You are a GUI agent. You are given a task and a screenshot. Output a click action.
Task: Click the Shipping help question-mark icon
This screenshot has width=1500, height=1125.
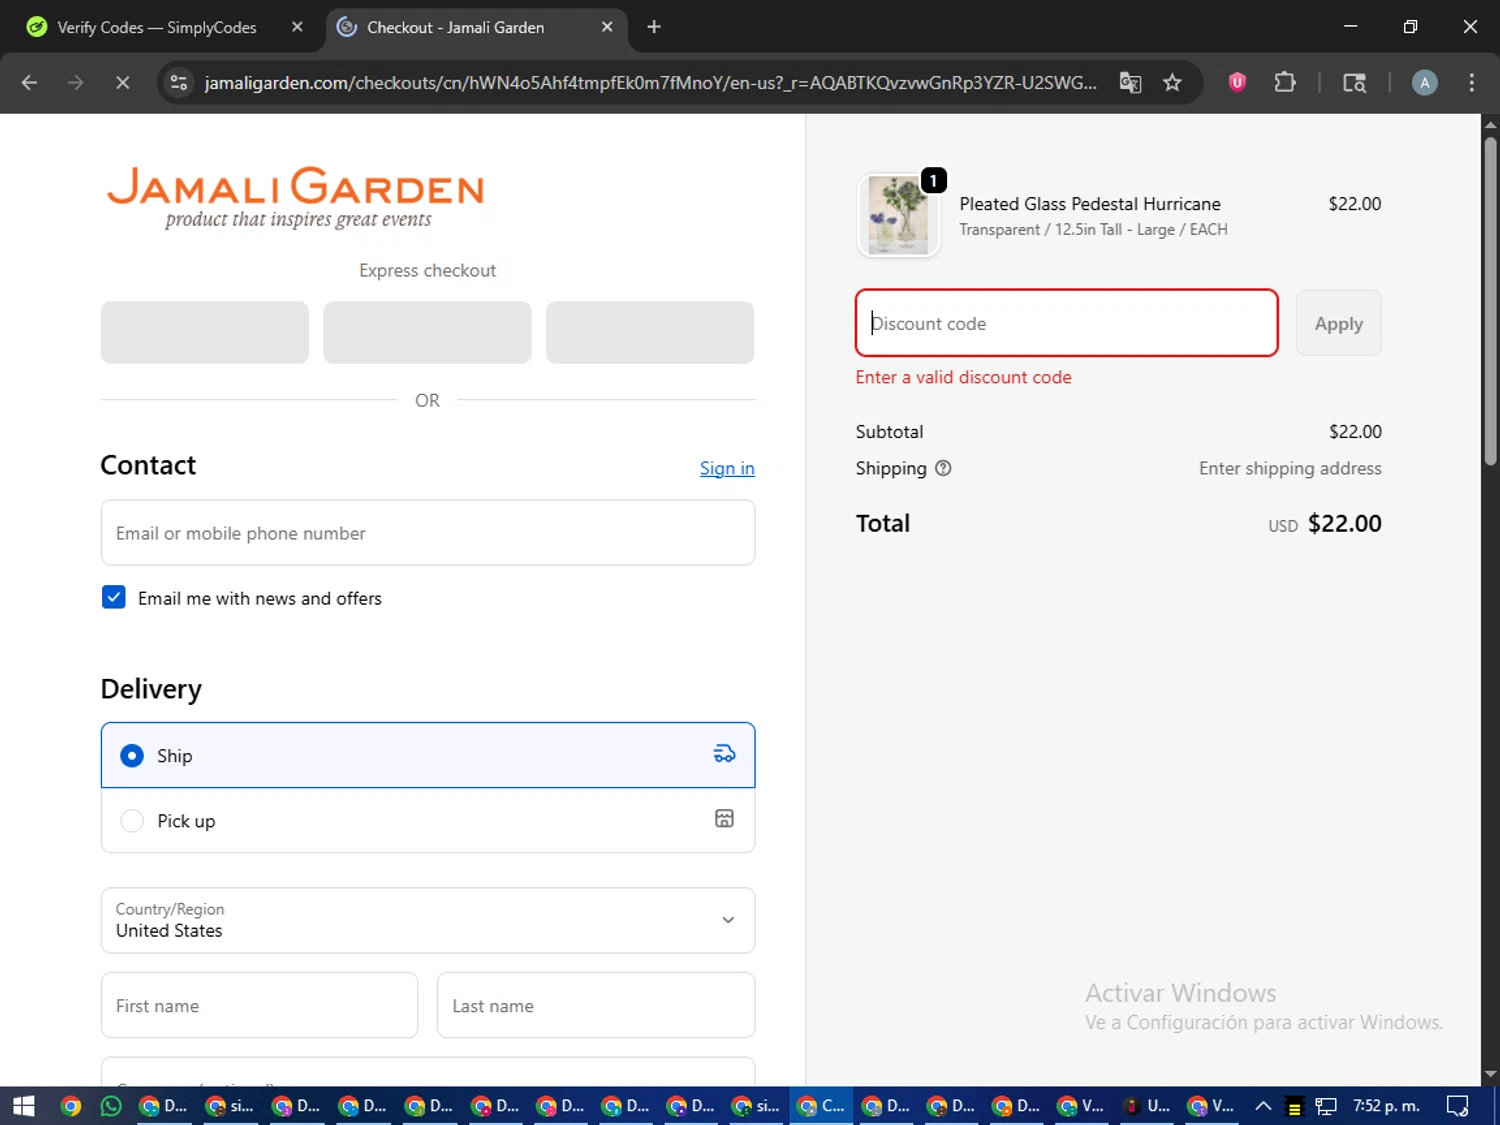pyautogui.click(x=943, y=468)
